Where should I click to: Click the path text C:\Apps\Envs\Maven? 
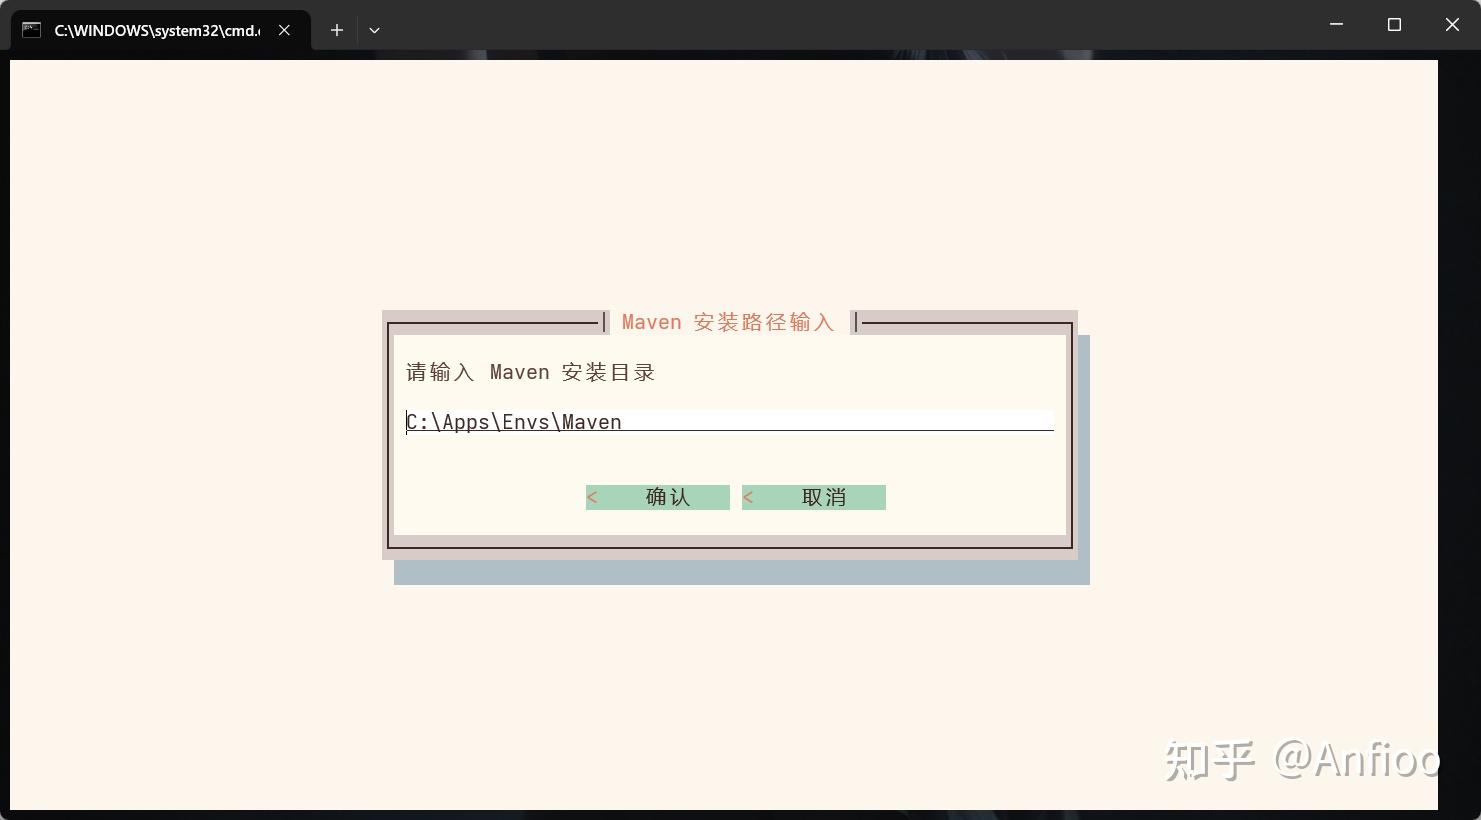point(513,421)
